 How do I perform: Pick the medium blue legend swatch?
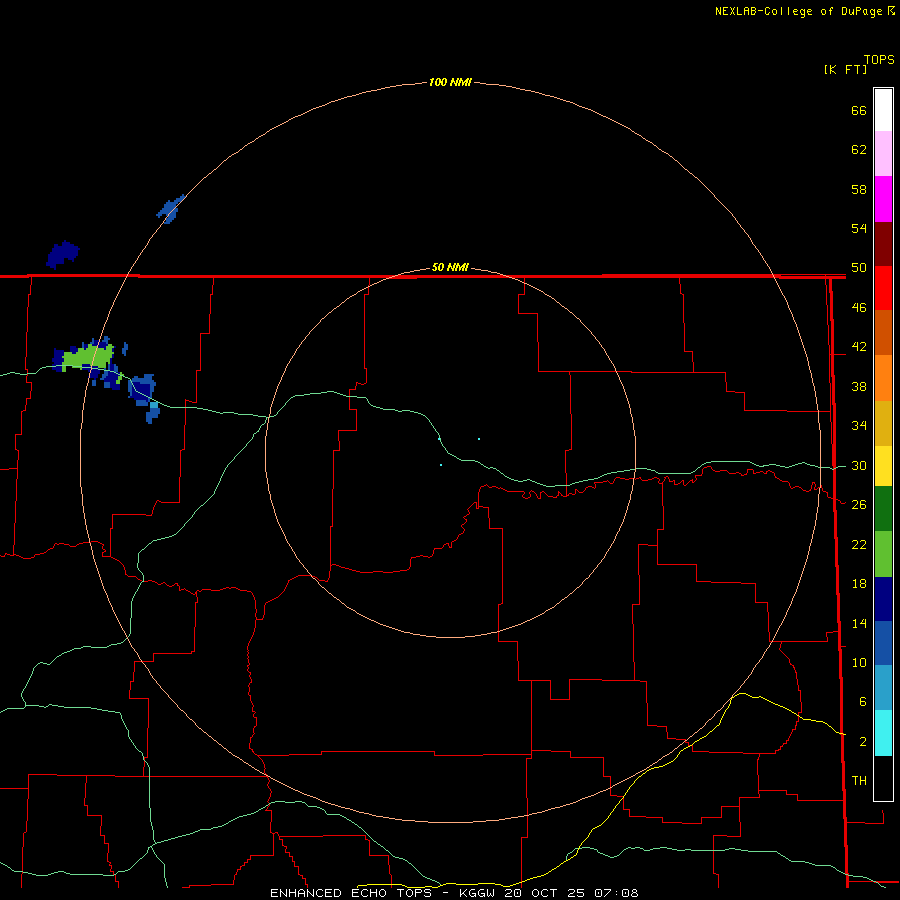pos(883,643)
